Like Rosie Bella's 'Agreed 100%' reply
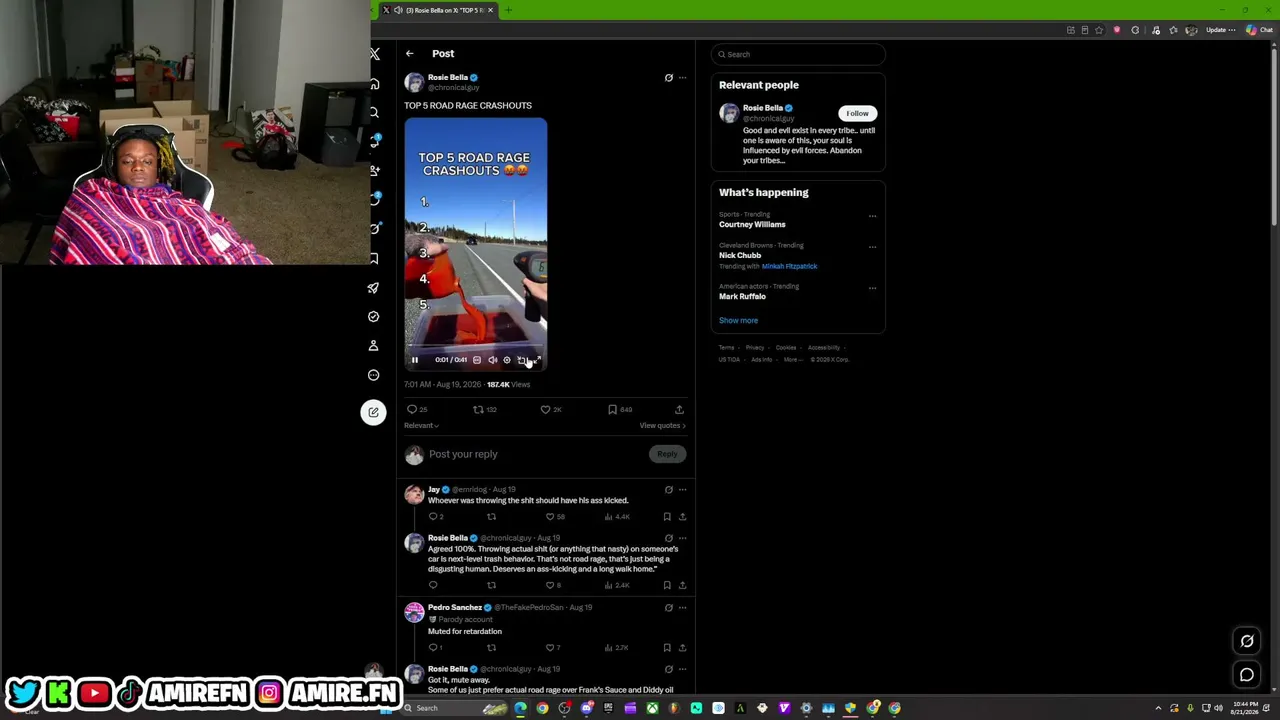1280x720 pixels. click(550, 585)
